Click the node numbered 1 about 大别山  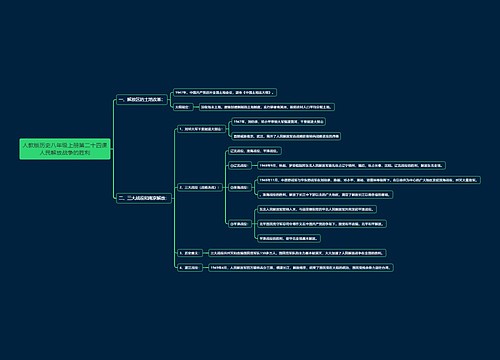[x=201, y=129]
